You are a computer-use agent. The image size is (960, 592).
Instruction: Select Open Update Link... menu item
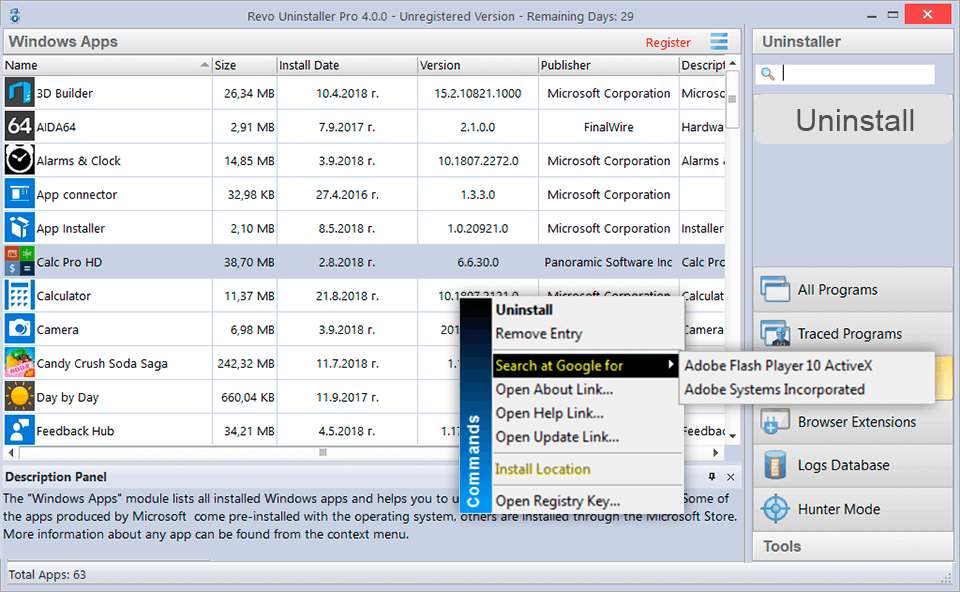[x=587, y=437]
